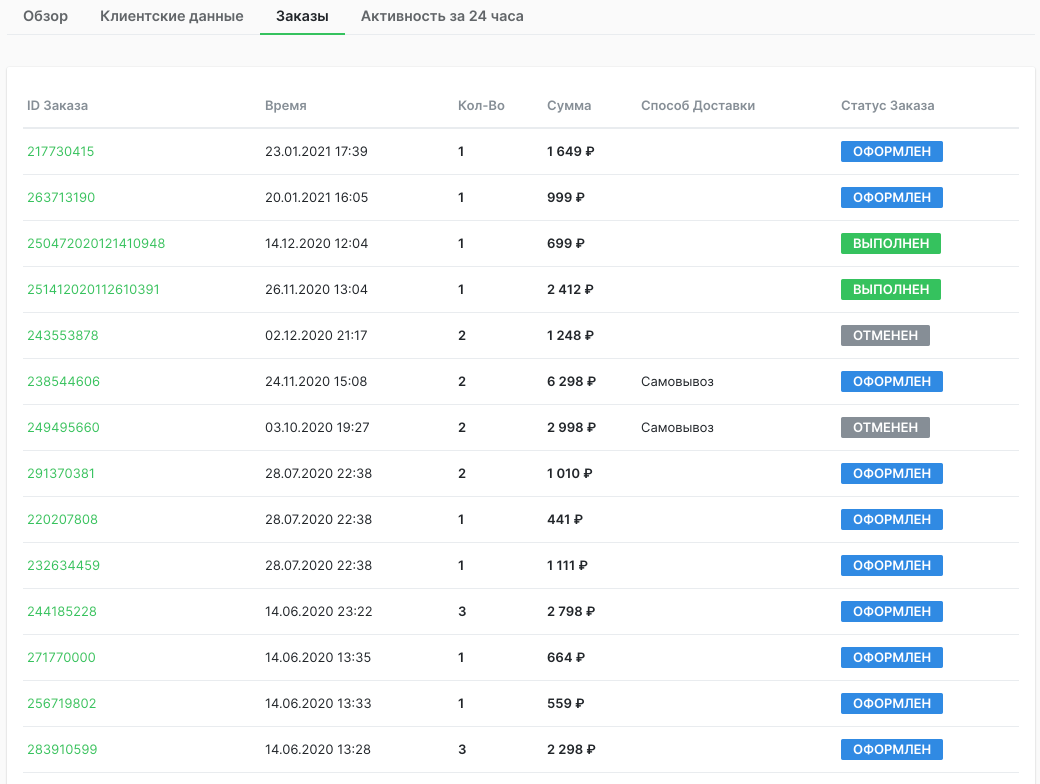Open order 217730415

(x=60, y=152)
